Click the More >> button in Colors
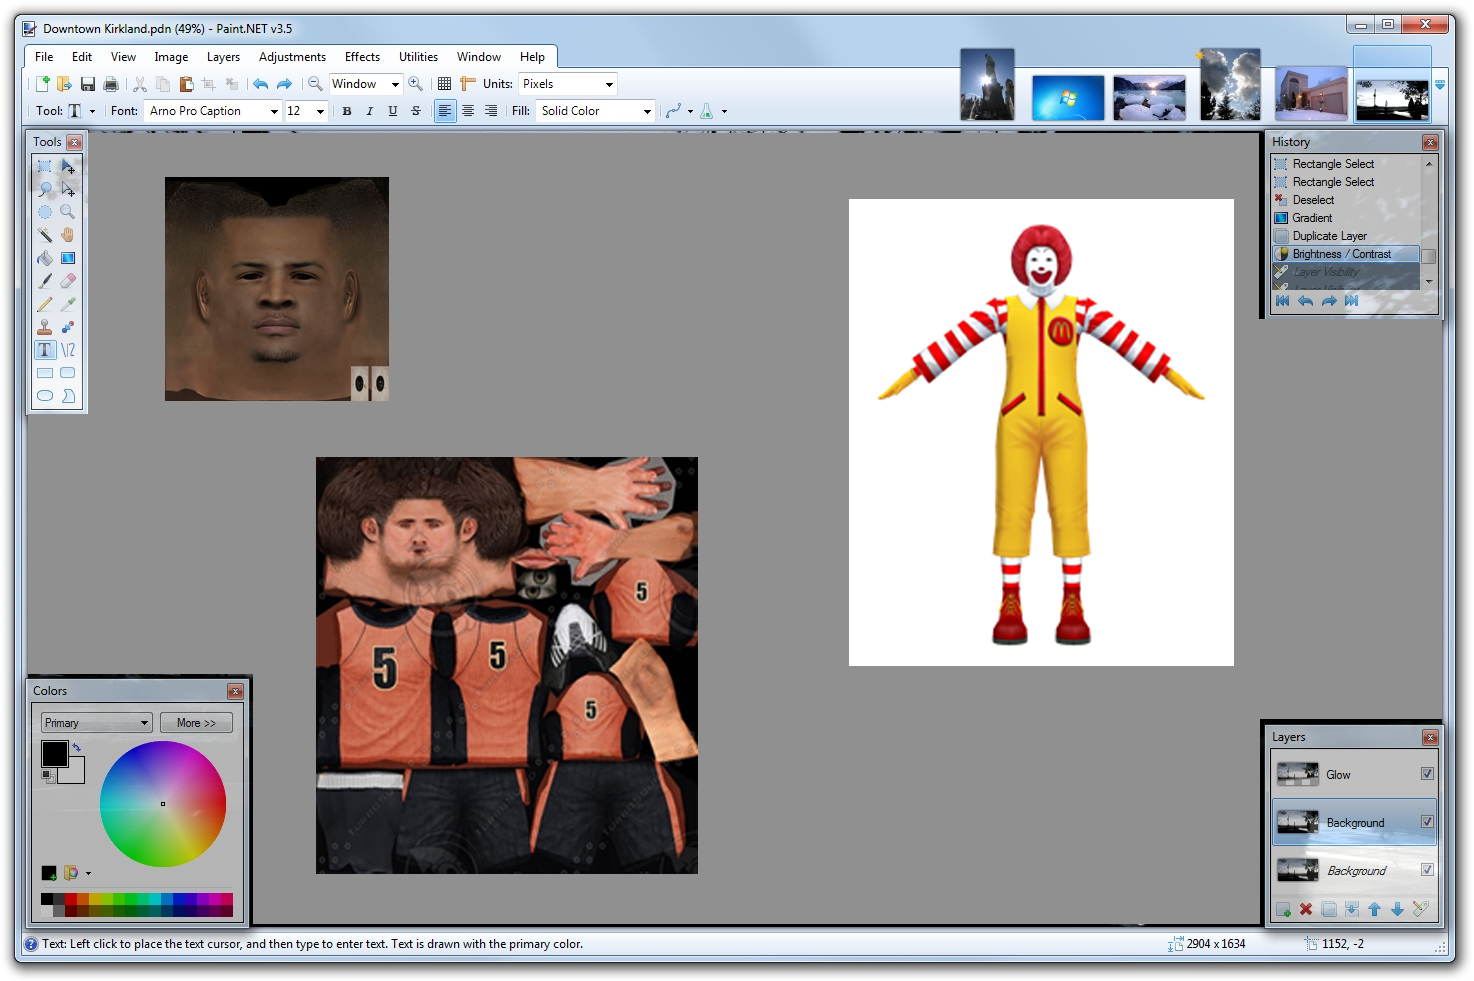Screen dimensions: 1474x981 196,723
